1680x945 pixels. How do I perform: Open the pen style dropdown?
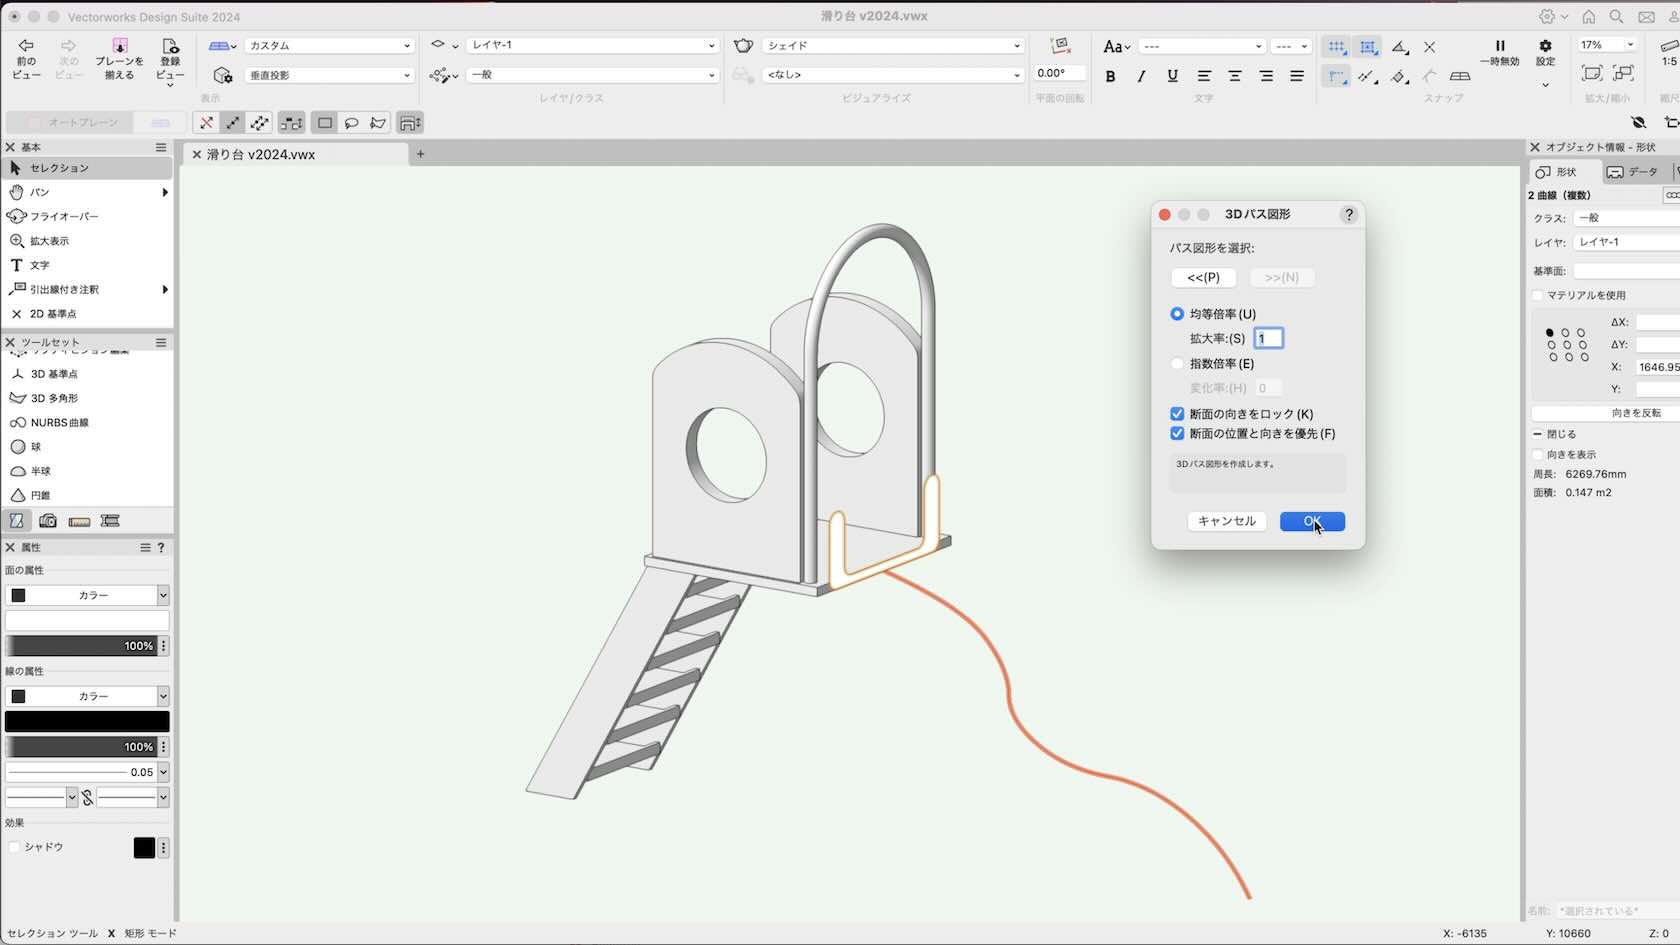(x=87, y=696)
